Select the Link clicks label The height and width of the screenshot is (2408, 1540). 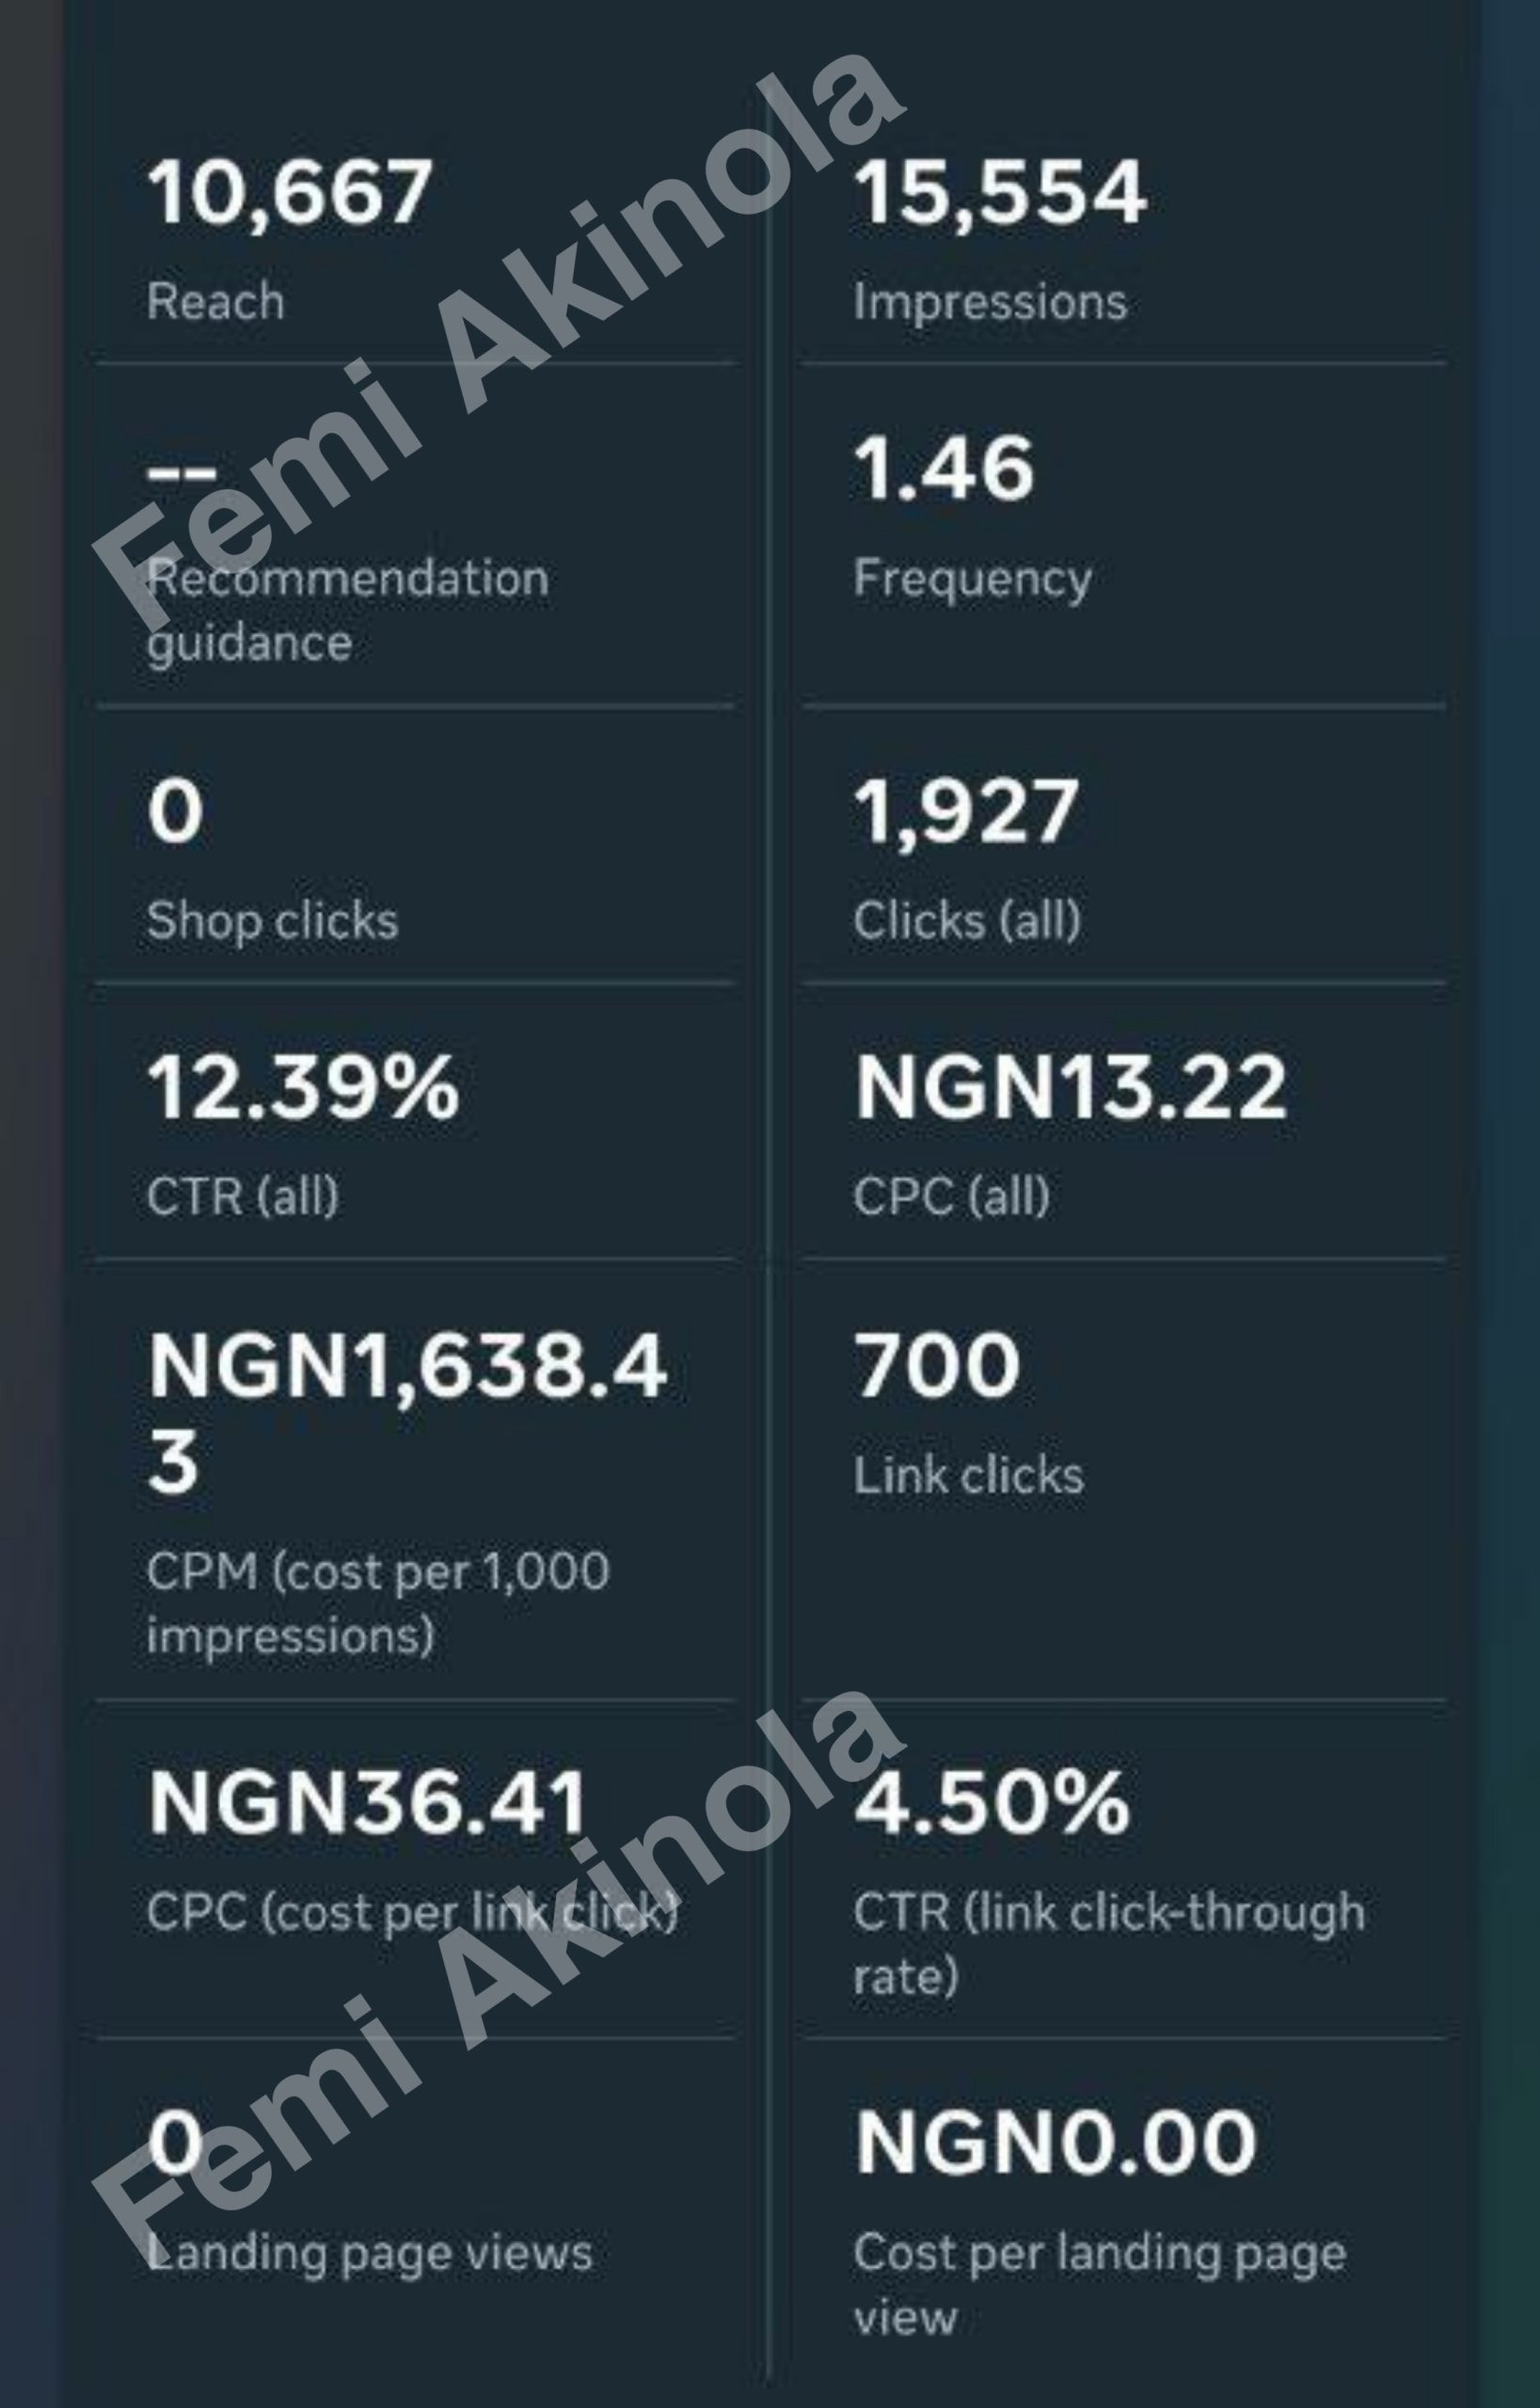[968, 1475]
